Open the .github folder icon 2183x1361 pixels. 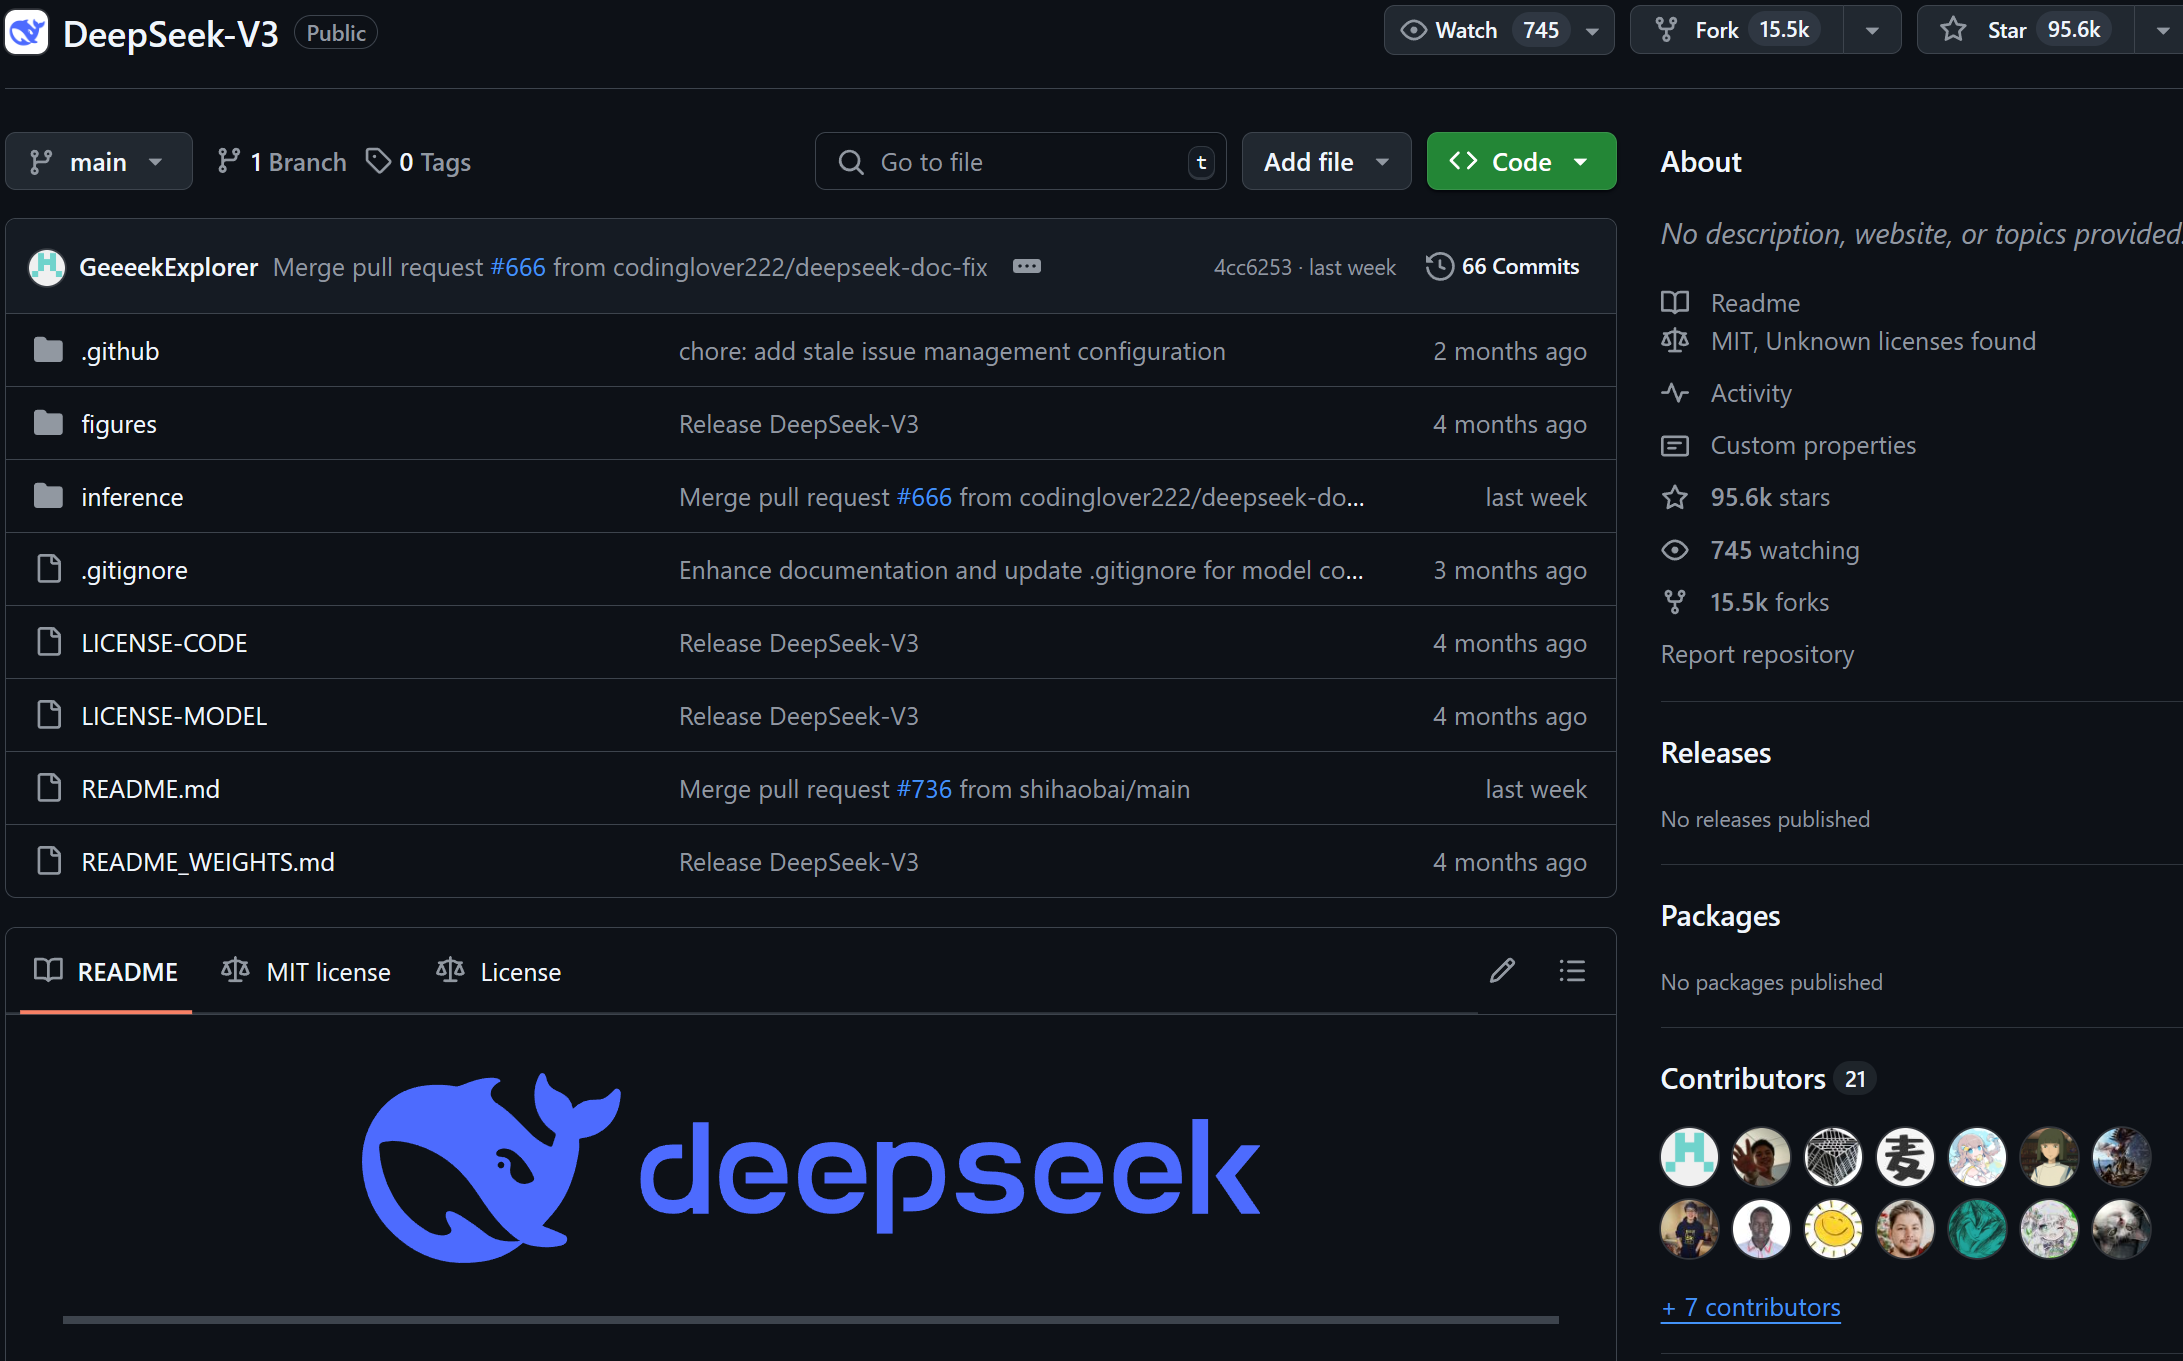[x=48, y=351]
